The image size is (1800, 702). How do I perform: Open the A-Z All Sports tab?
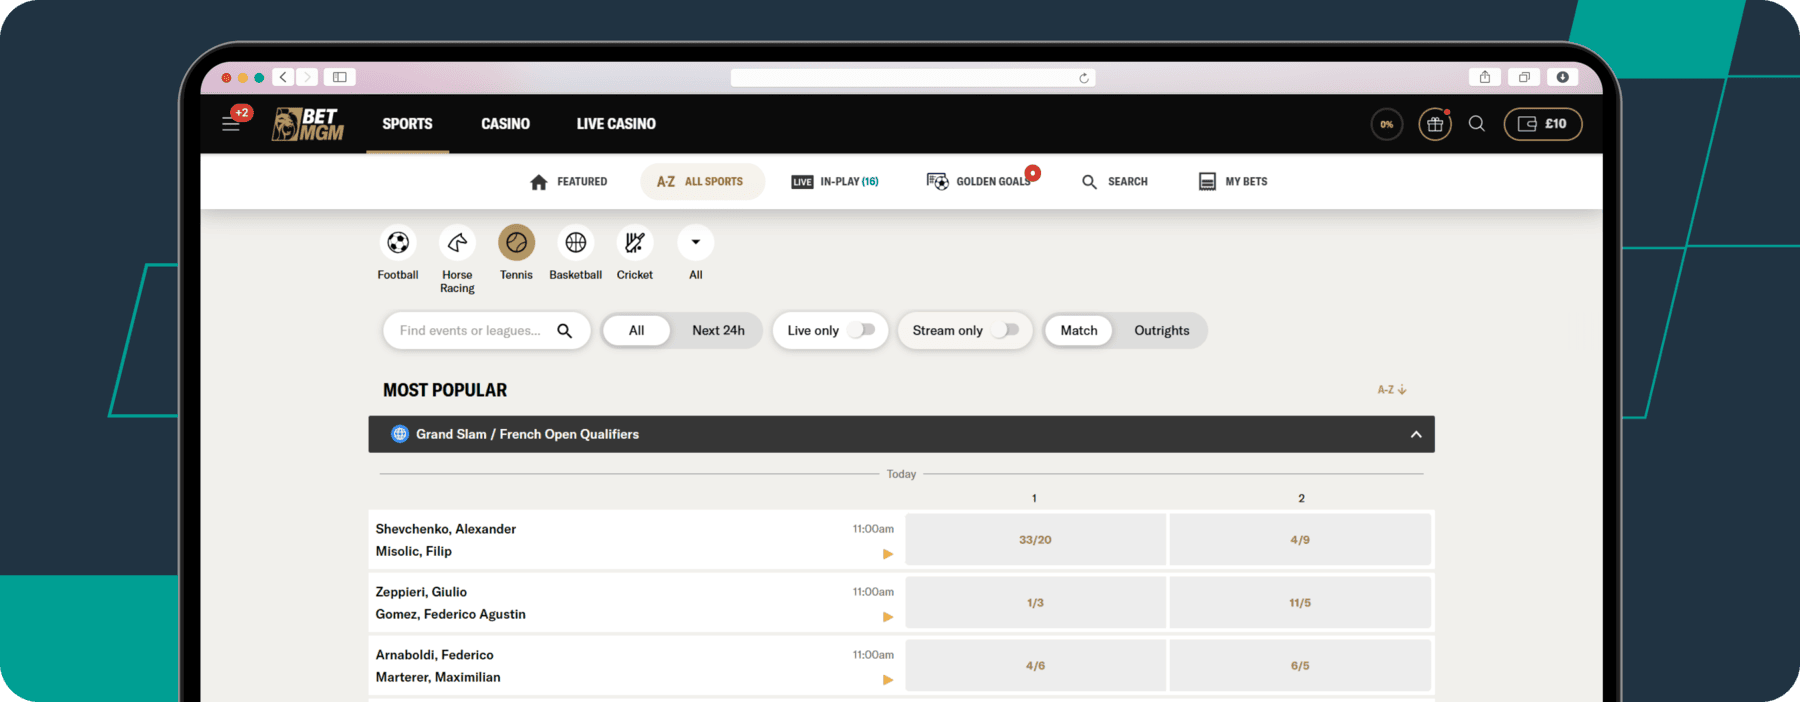click(702, 182)
